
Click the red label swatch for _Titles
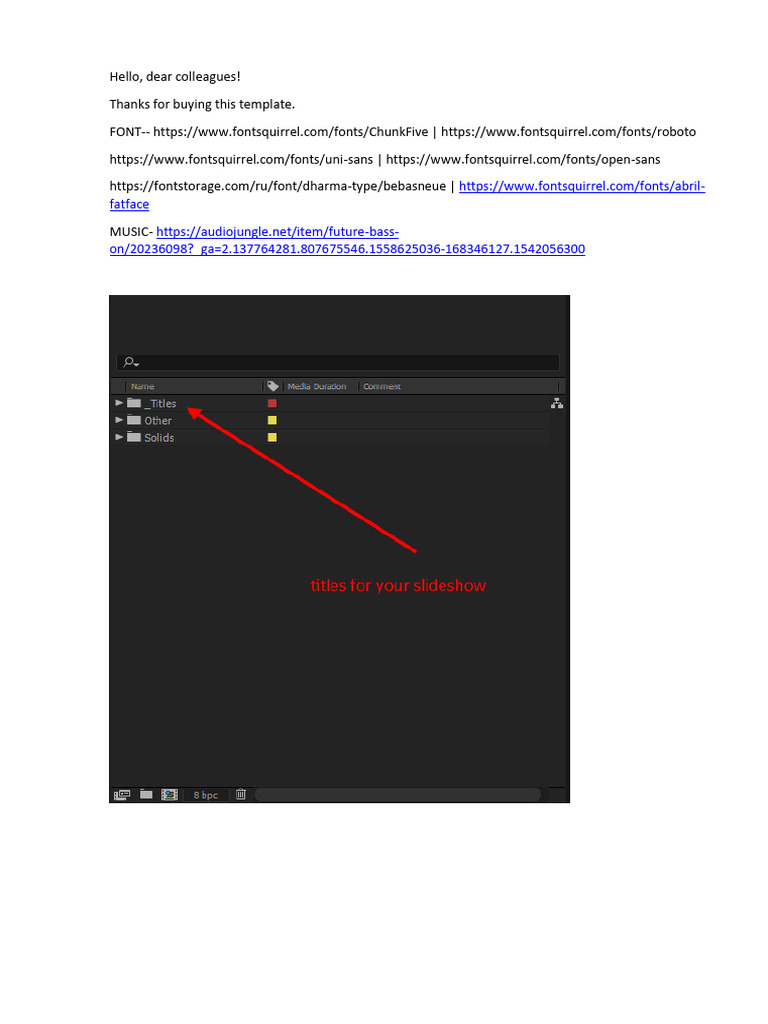[x=272, y=404]
